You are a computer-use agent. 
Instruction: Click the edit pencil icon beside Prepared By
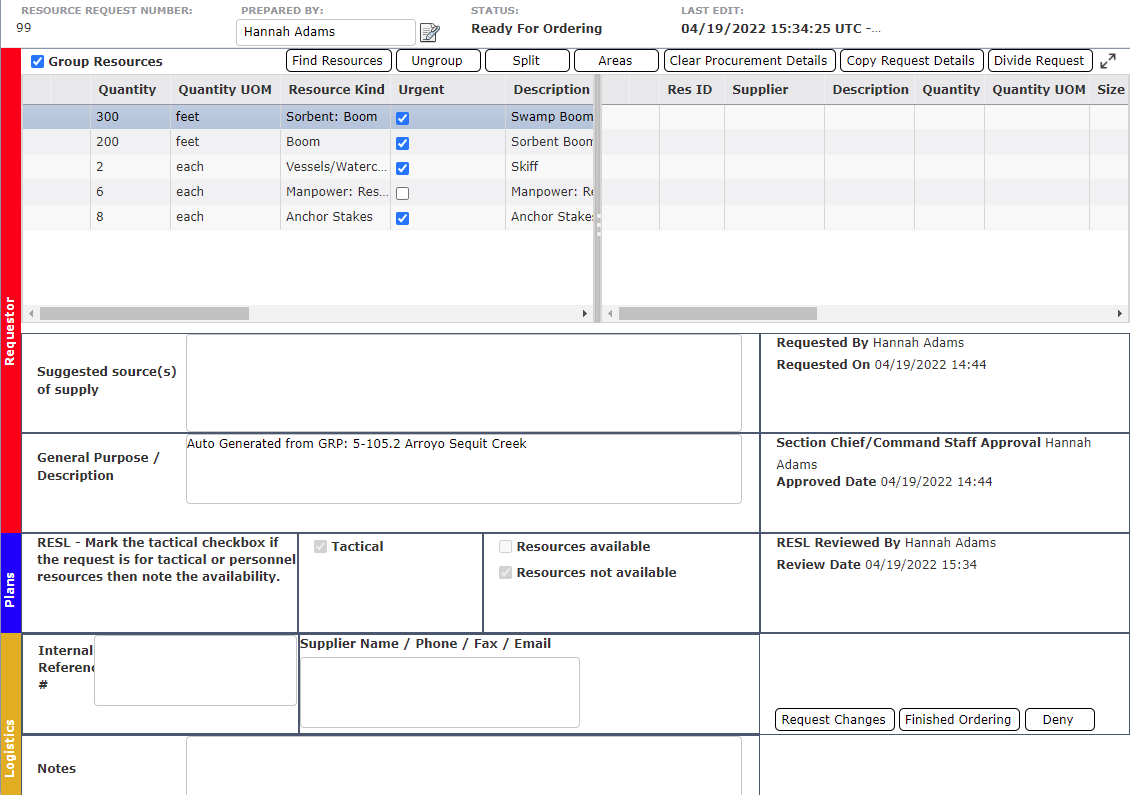[x=429, y=32]
